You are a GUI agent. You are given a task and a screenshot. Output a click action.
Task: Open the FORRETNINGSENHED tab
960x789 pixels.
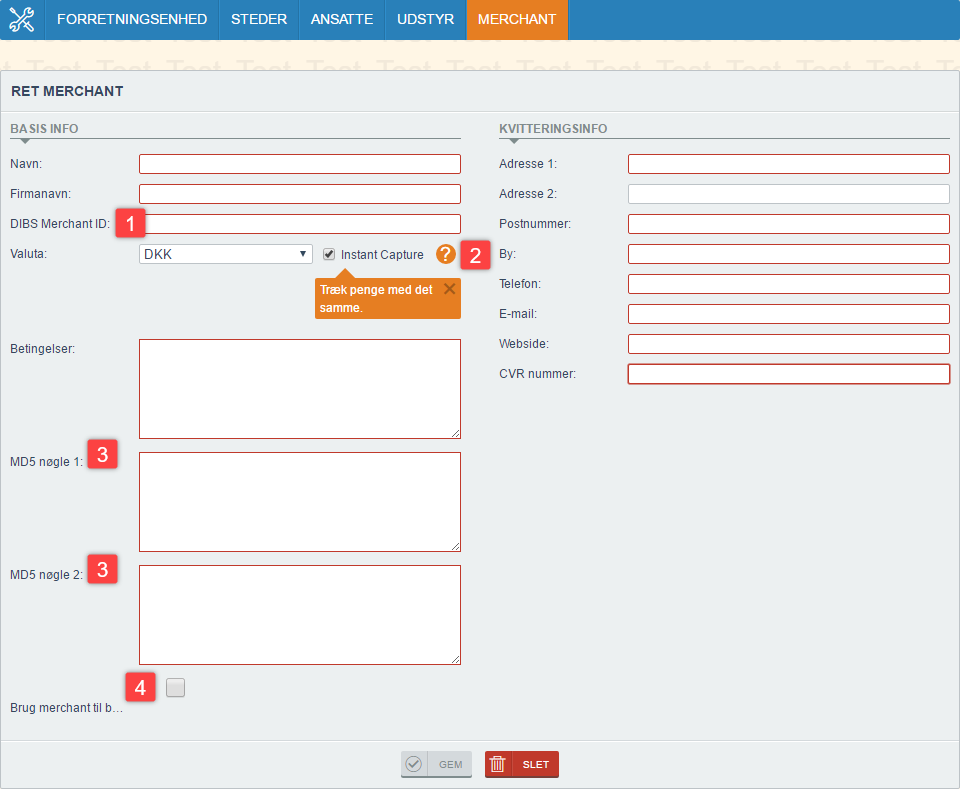pyautogui.click(x=132, y=20)
